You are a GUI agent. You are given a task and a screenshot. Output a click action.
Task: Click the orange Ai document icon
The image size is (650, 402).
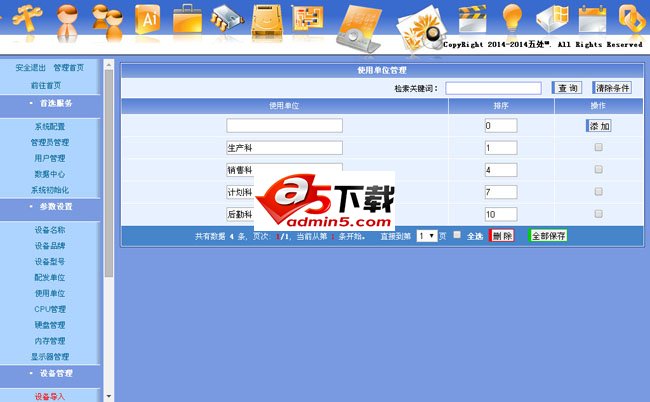pos(148,19)
